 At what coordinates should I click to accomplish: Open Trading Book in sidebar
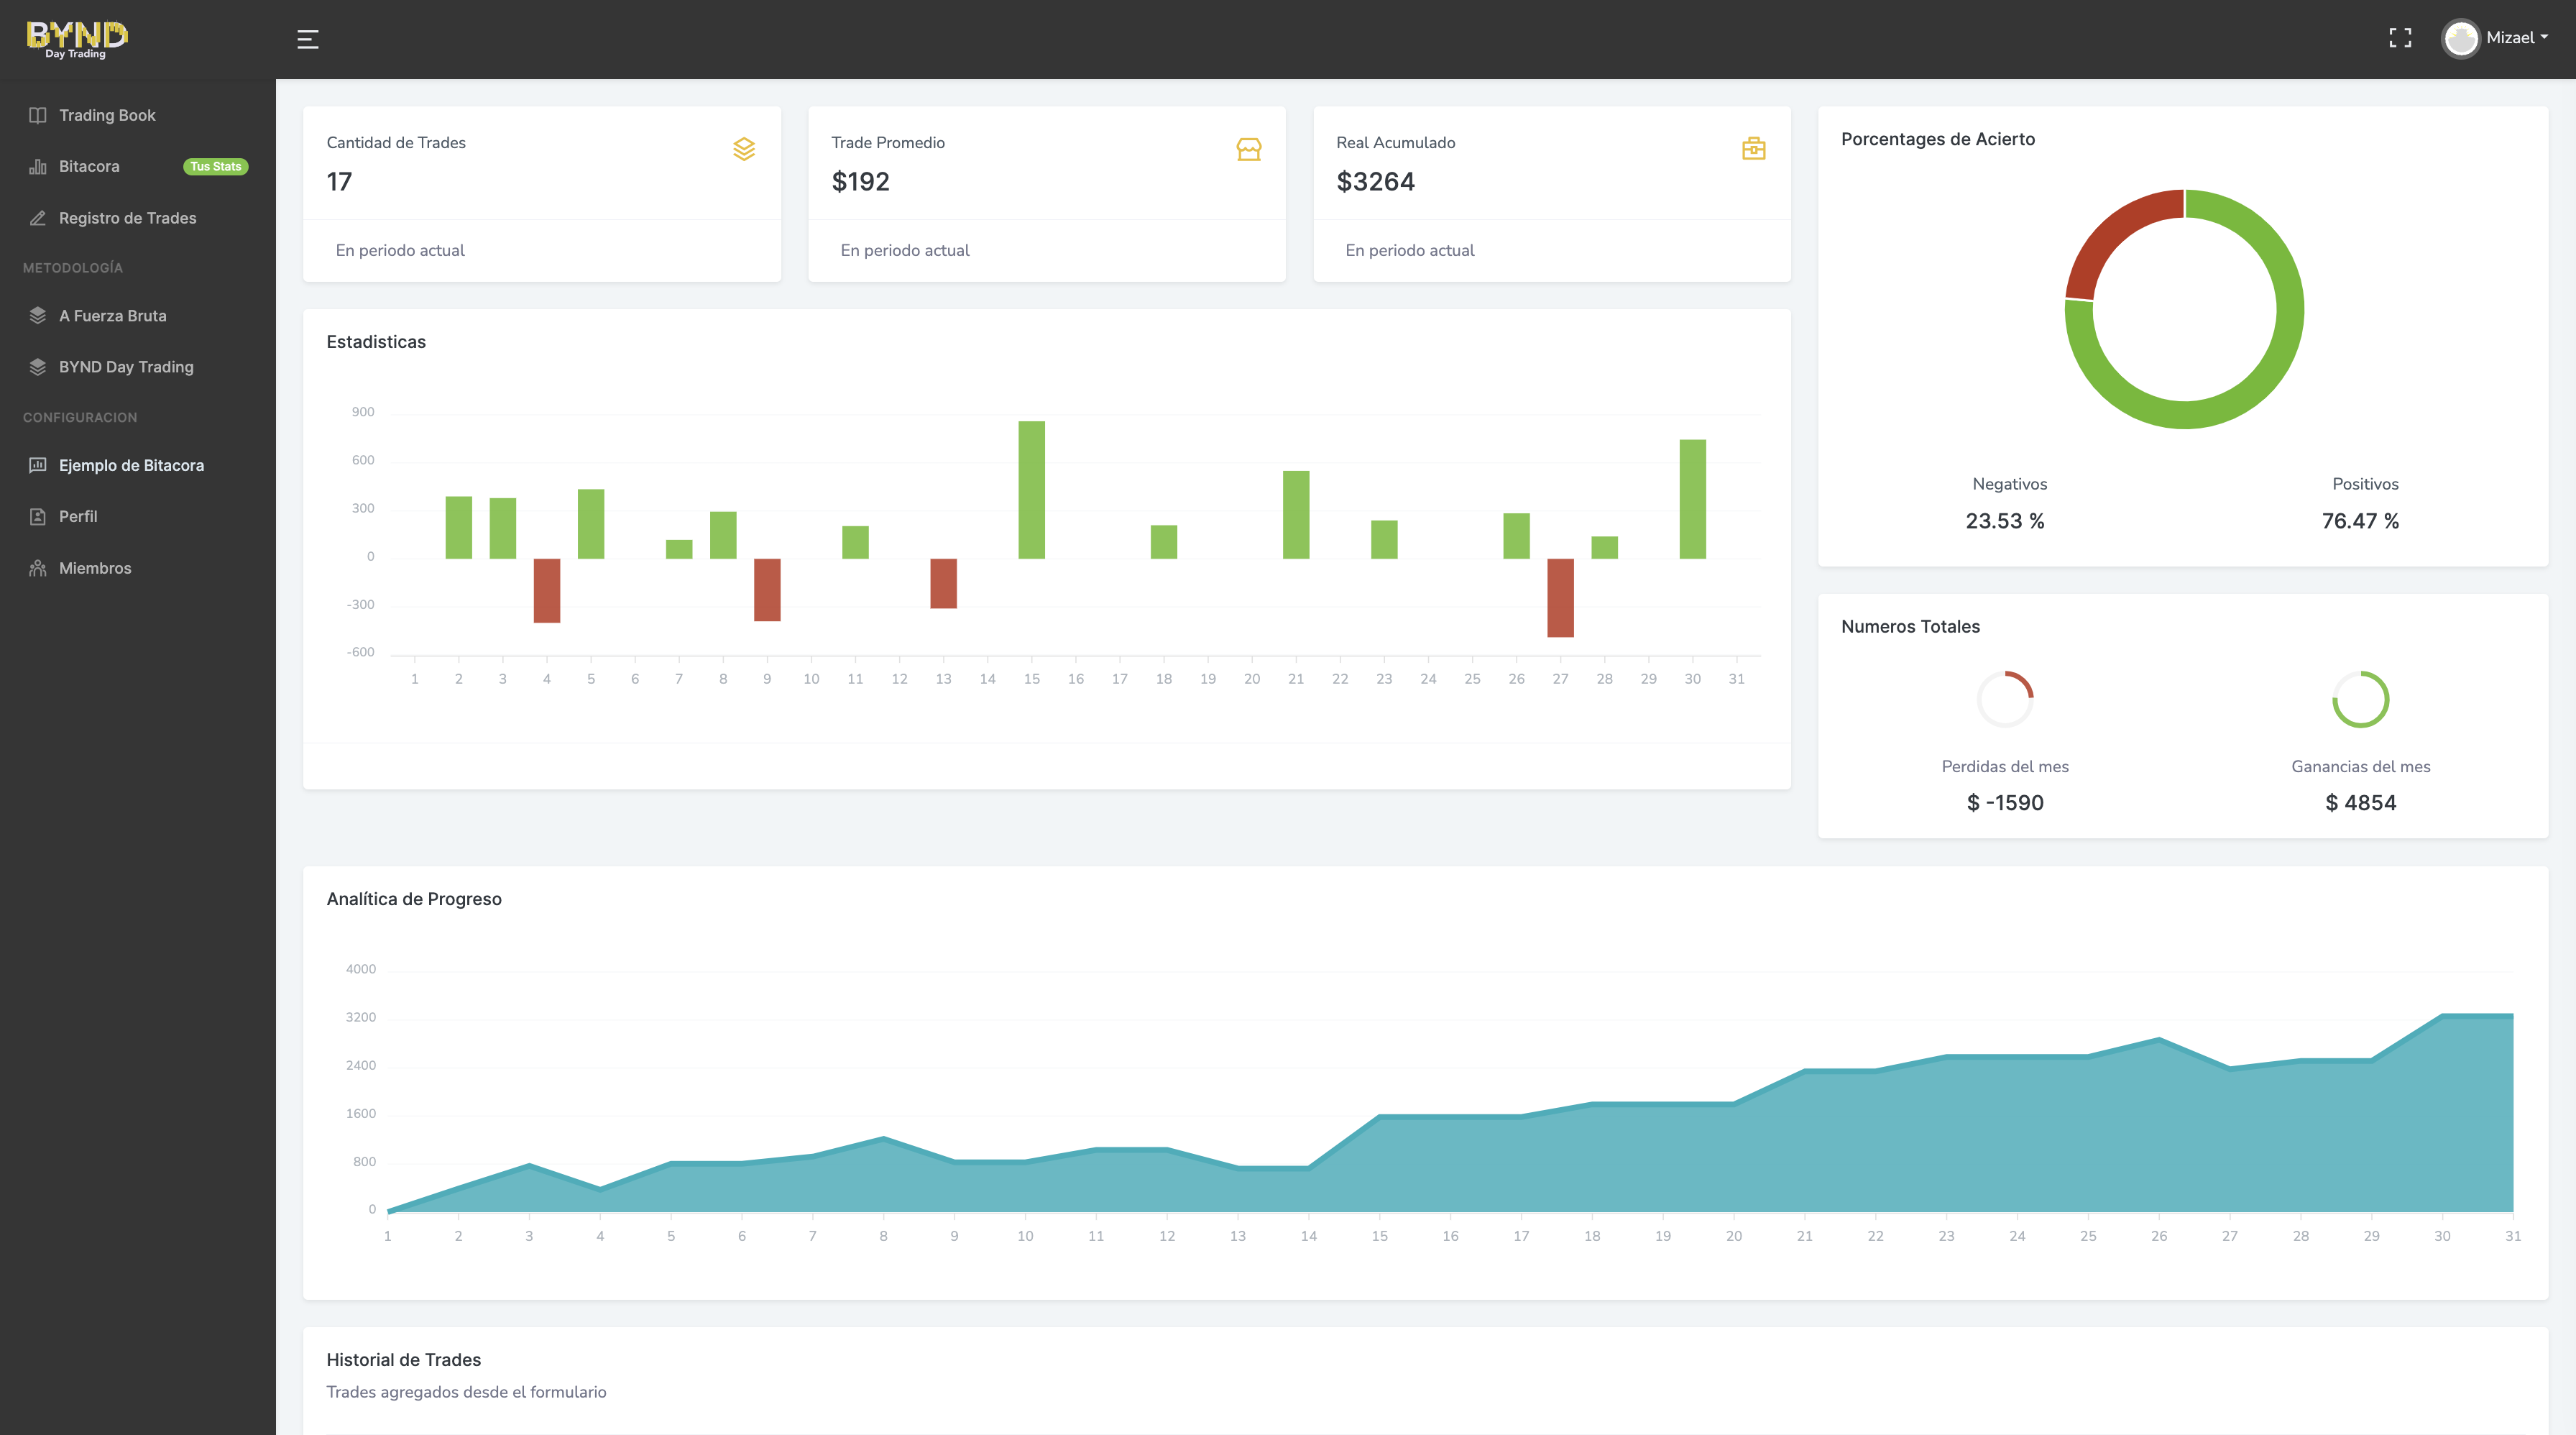[x=107, y=115]
